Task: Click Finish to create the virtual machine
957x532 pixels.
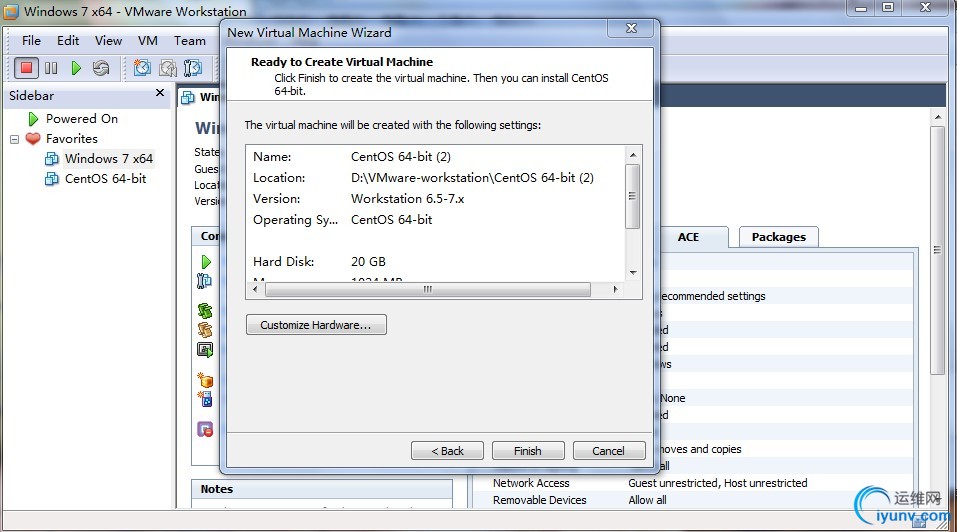Action: point(528,451)
